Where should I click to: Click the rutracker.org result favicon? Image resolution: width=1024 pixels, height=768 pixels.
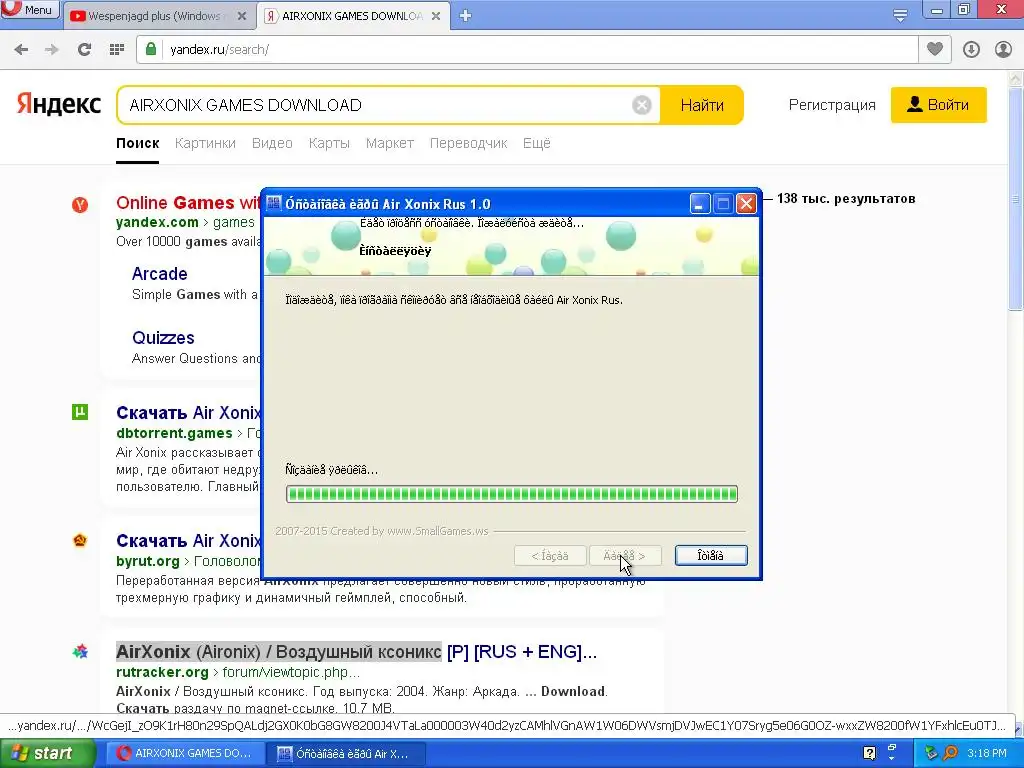point(80,651)
